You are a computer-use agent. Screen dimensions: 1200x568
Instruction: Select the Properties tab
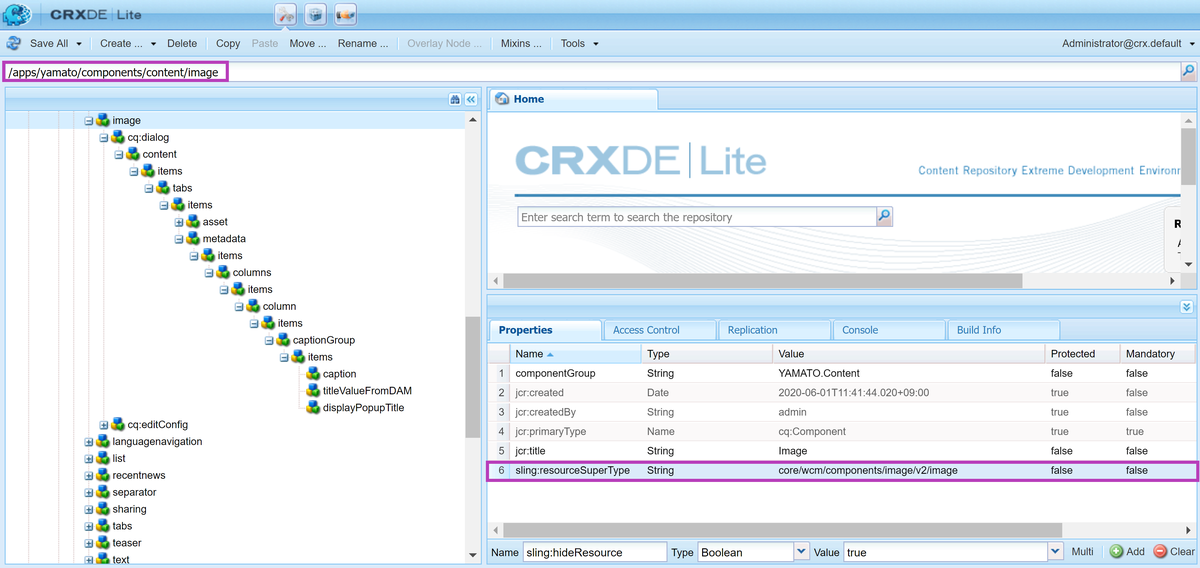pyautogui.click(x=545, y=330)
